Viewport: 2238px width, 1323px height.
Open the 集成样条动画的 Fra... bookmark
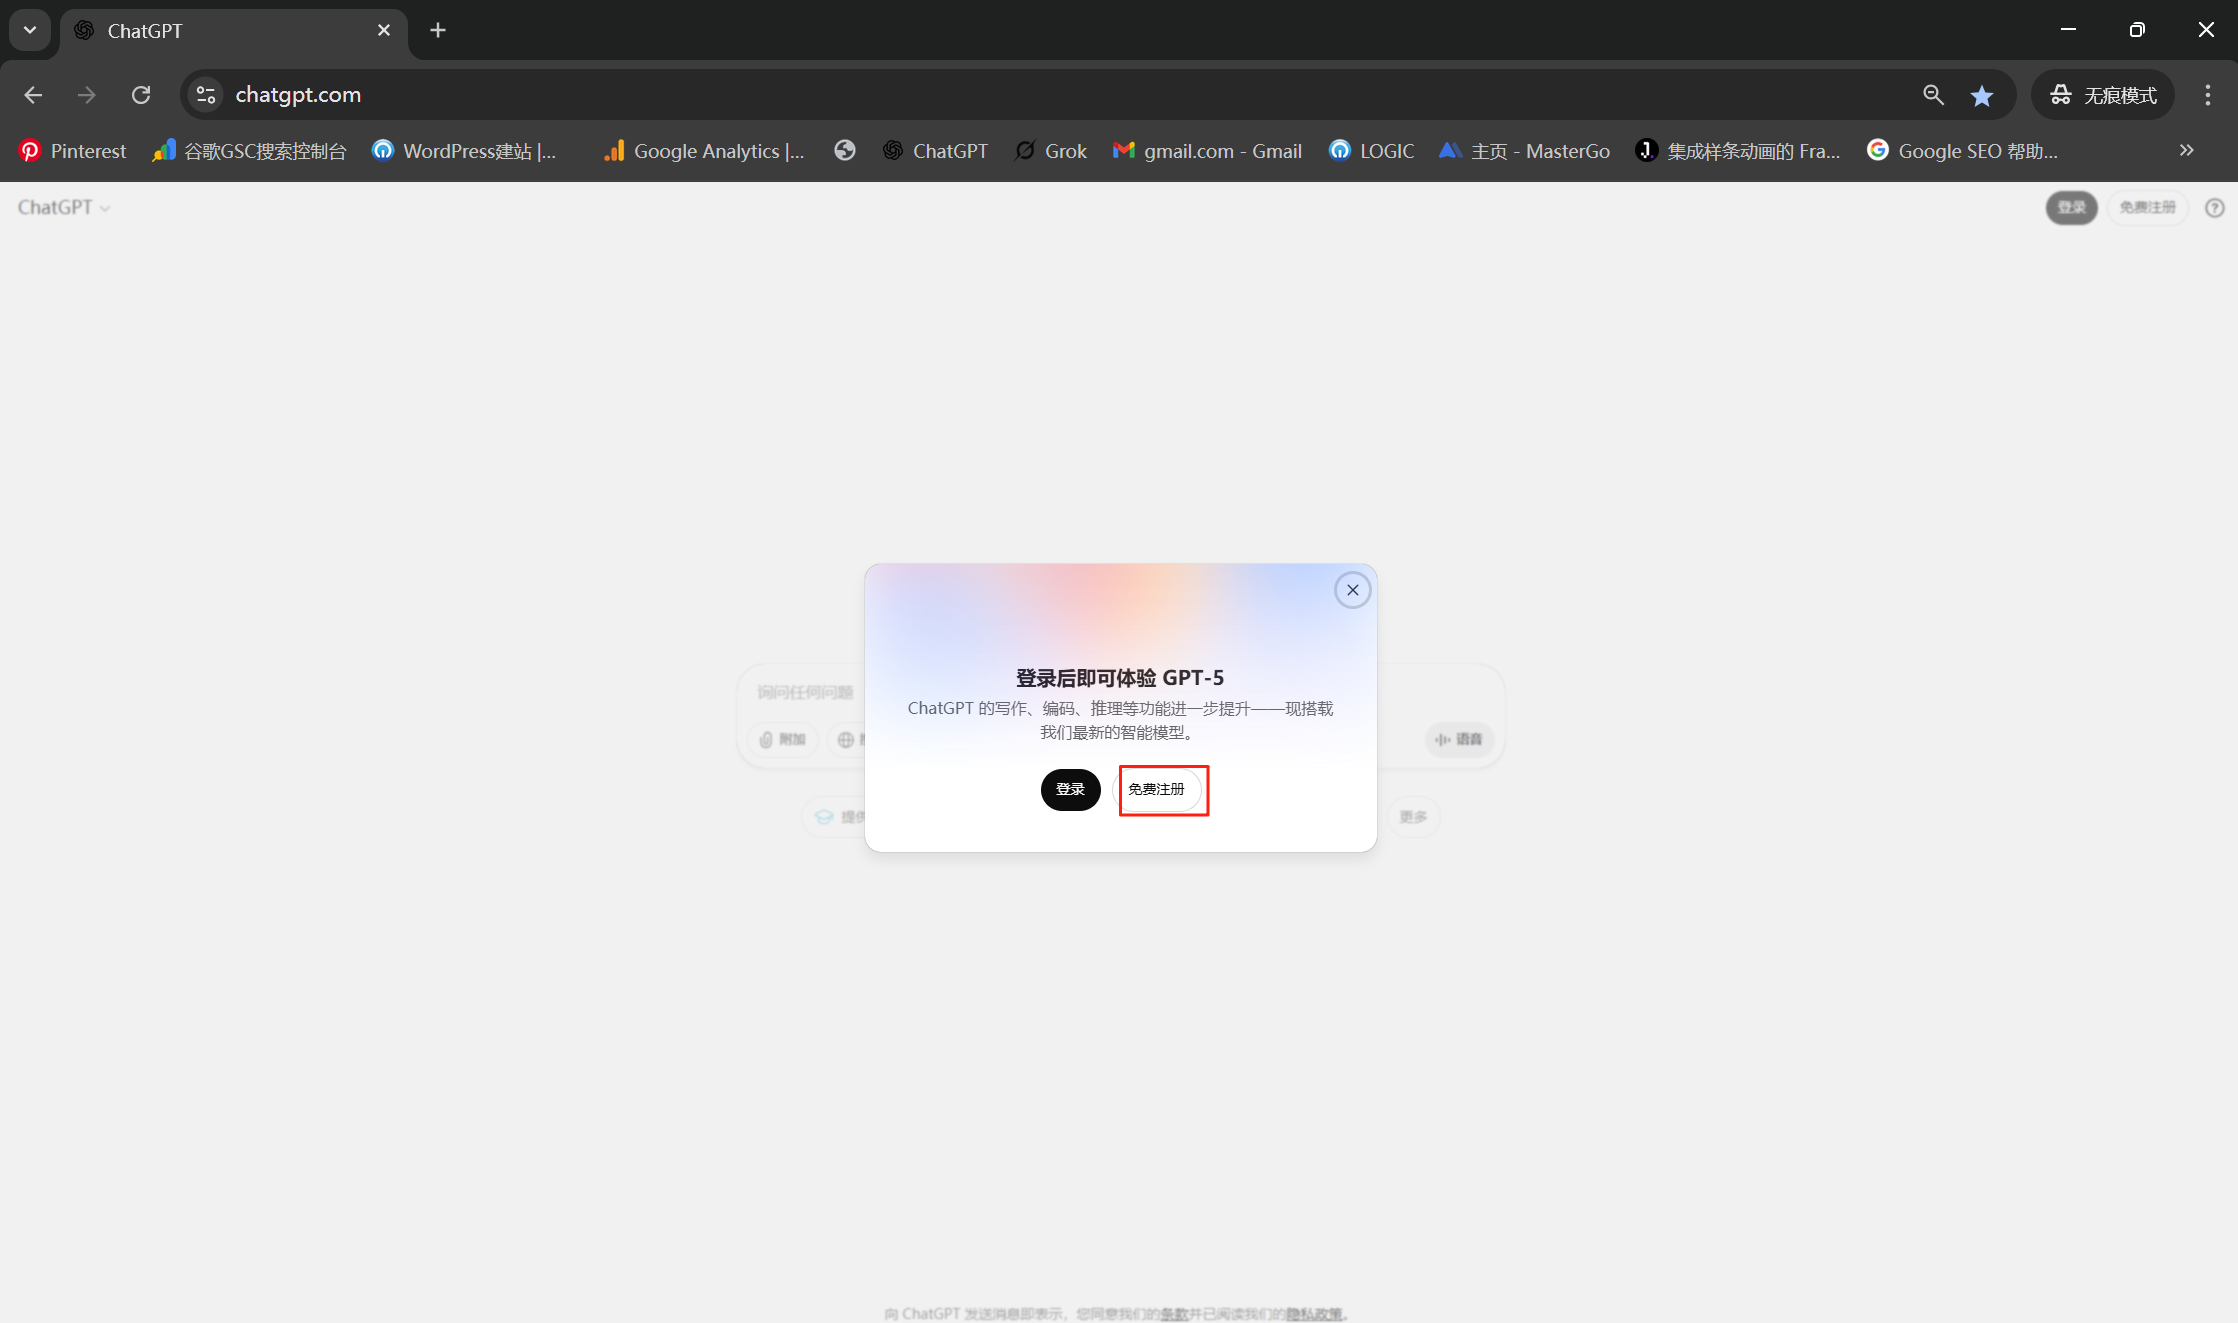[1737, 151]
